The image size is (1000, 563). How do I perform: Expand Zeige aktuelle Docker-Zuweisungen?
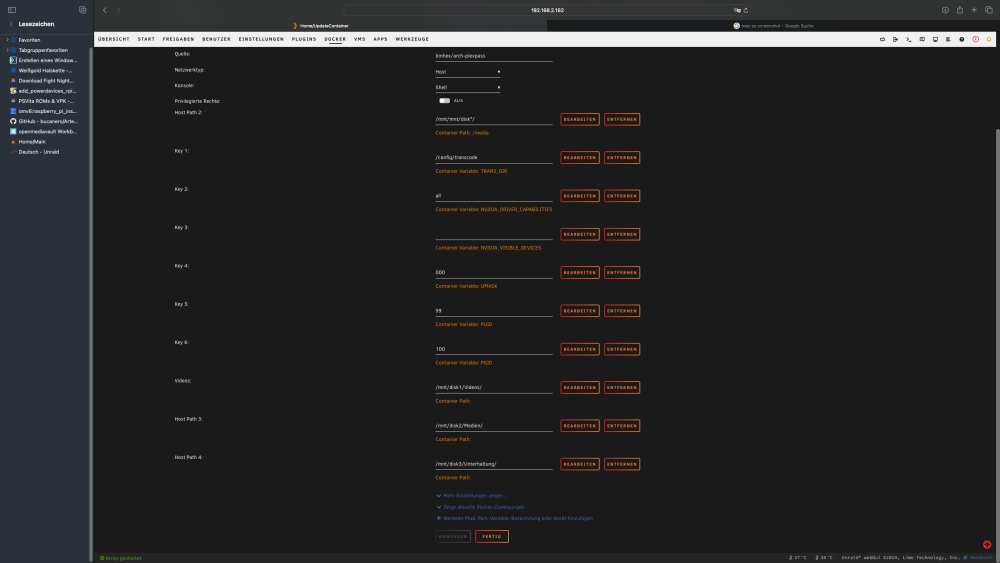pos(483,507)
